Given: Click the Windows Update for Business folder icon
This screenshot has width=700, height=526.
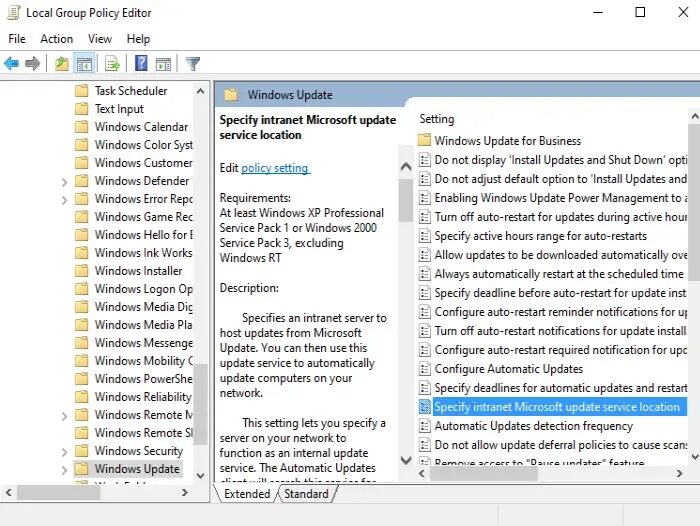Looking at the screenshot, I should (425, 140).
